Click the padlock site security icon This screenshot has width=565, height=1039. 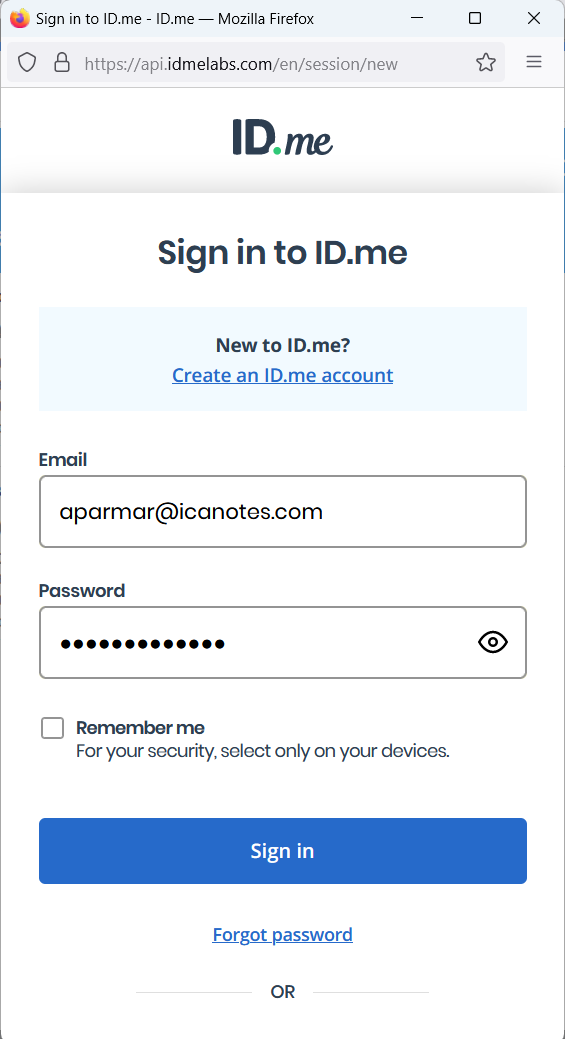(62, 63)
